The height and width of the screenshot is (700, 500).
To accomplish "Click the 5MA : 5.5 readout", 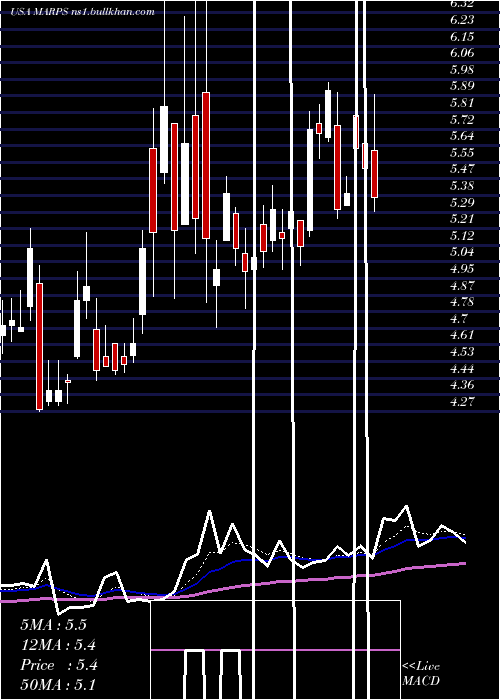I will [x=53, y=625].
